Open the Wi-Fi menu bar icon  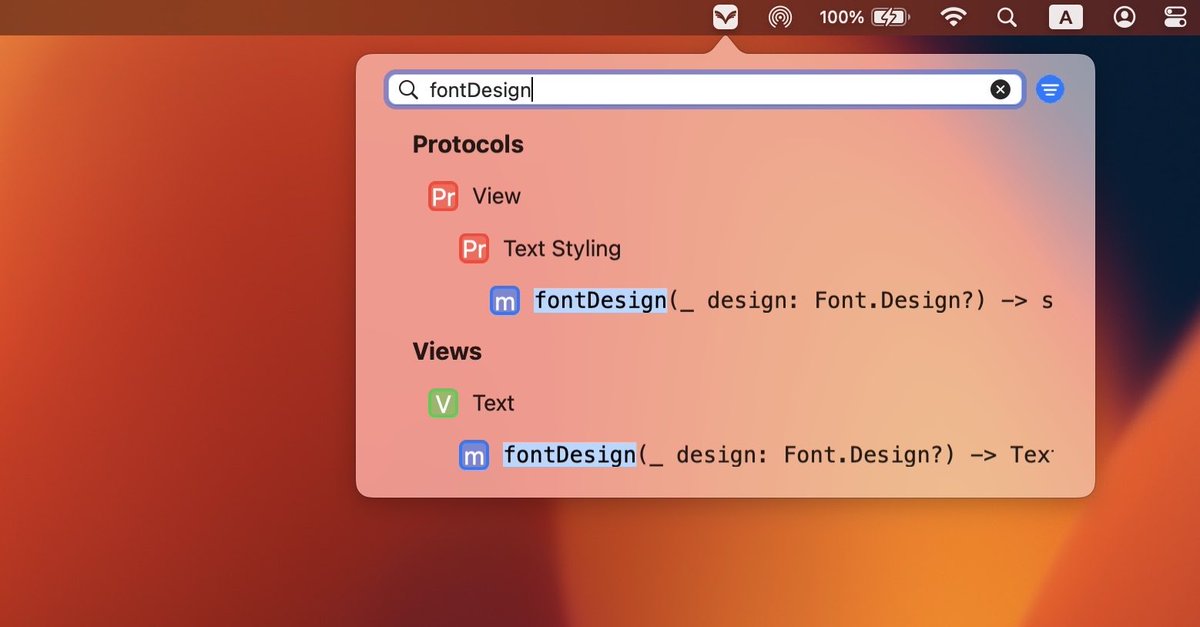tap(955, 17)
